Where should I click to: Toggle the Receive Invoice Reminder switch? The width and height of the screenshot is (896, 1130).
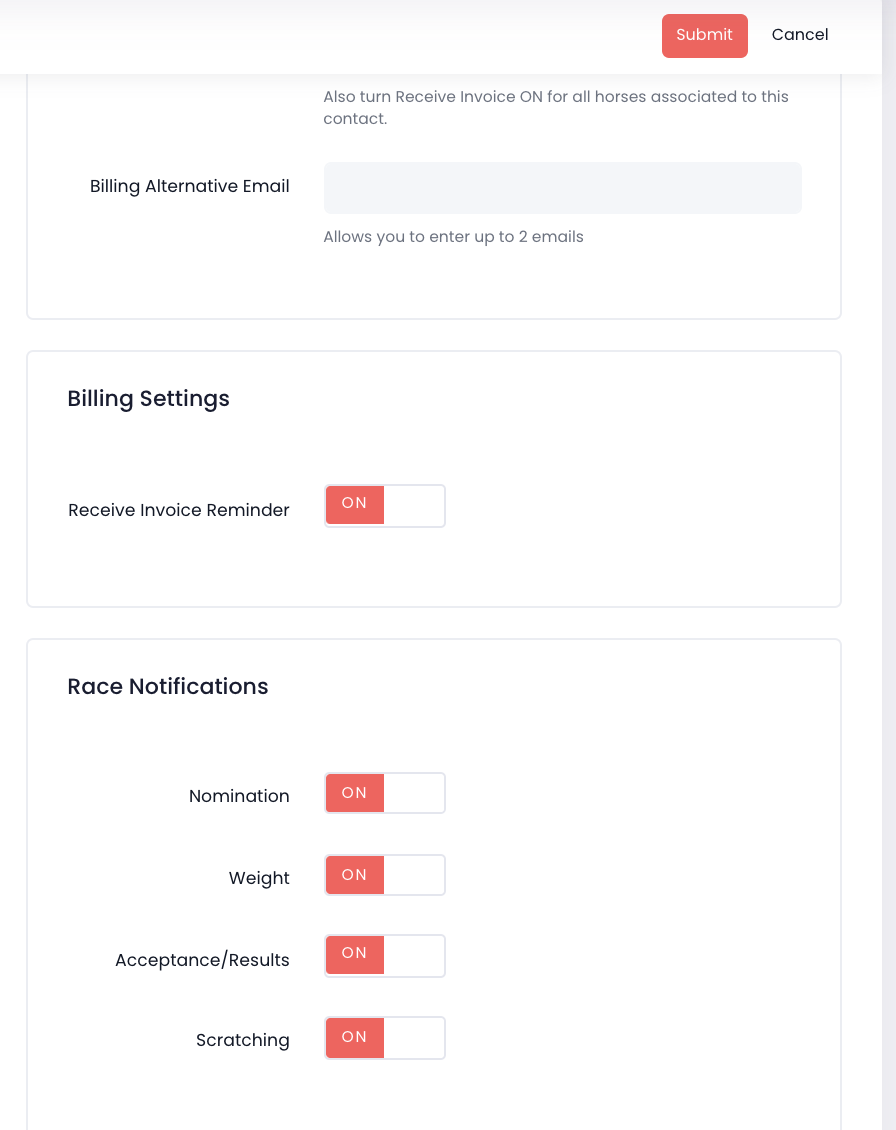tap(385, 506)
